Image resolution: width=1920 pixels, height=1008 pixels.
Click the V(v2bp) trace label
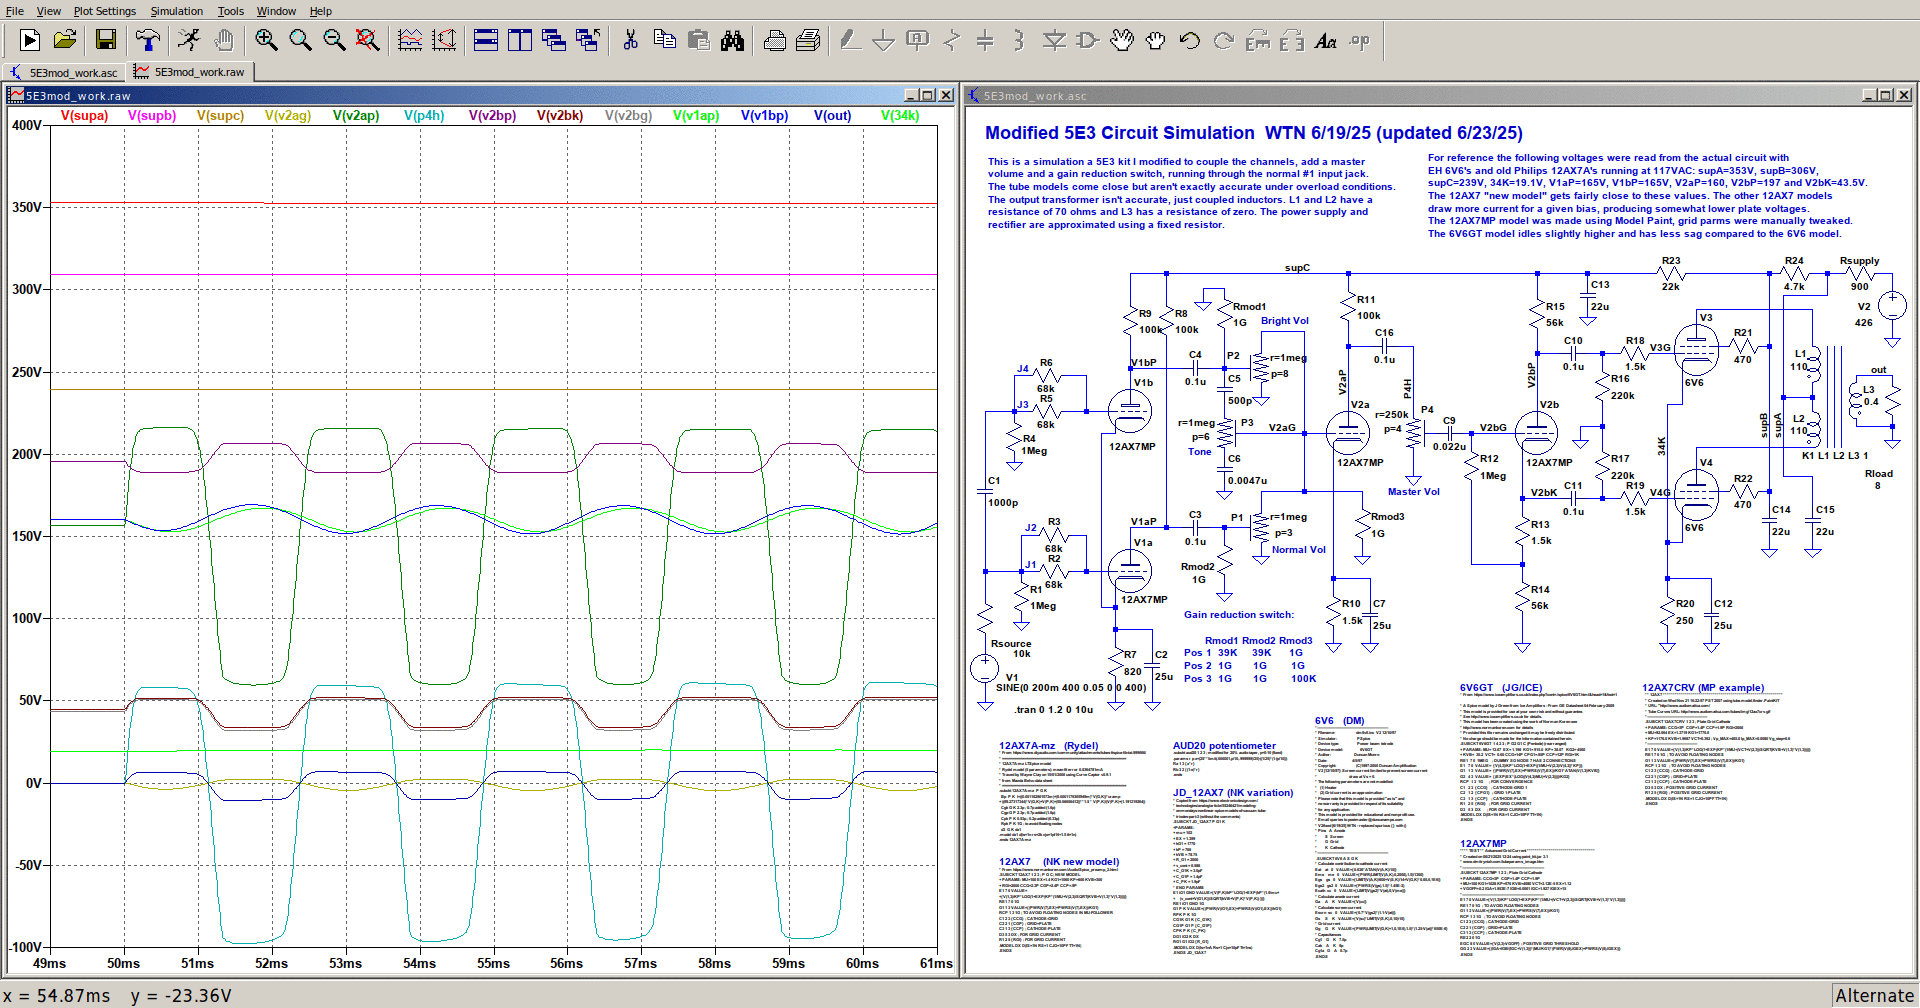click(x=492, y=116)
